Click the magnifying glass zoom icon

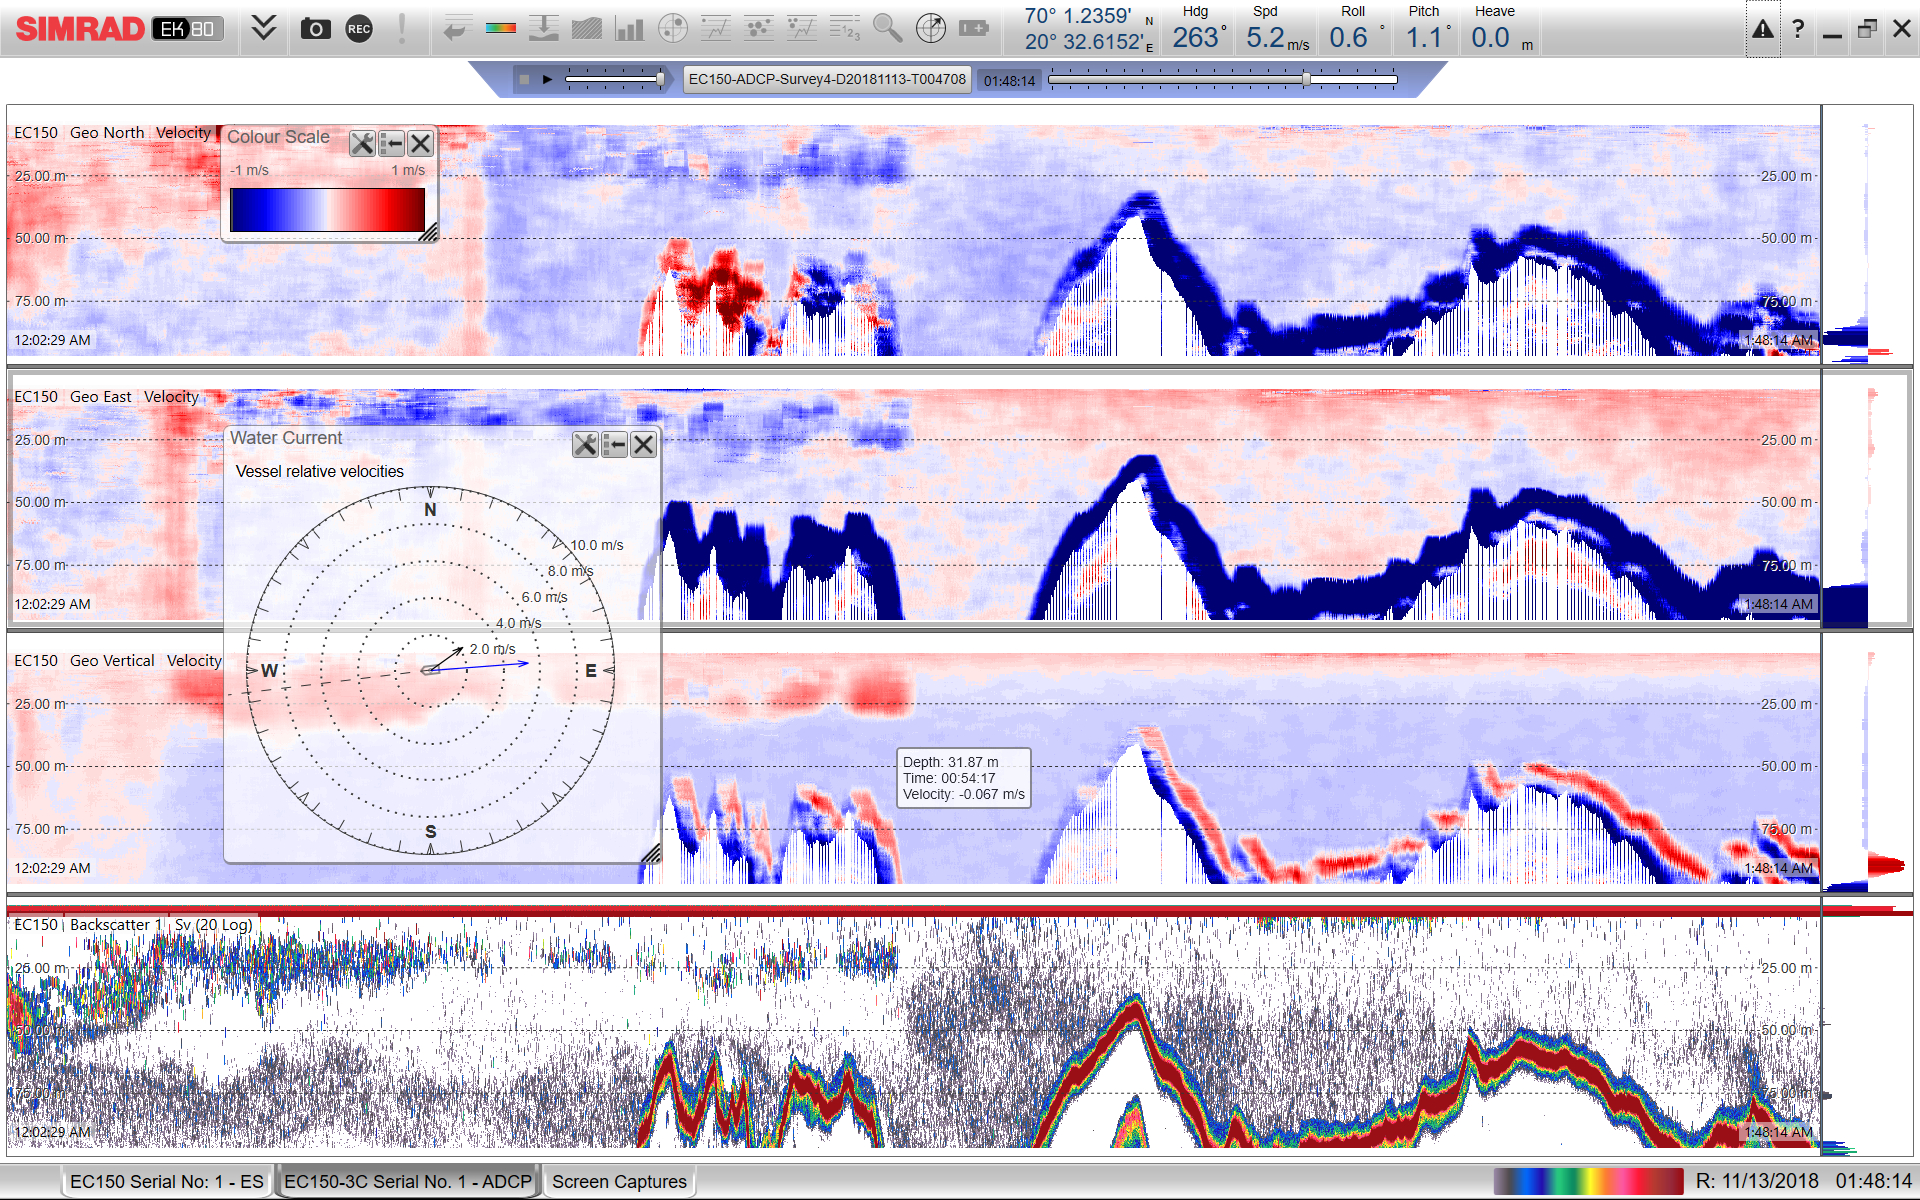886,29
